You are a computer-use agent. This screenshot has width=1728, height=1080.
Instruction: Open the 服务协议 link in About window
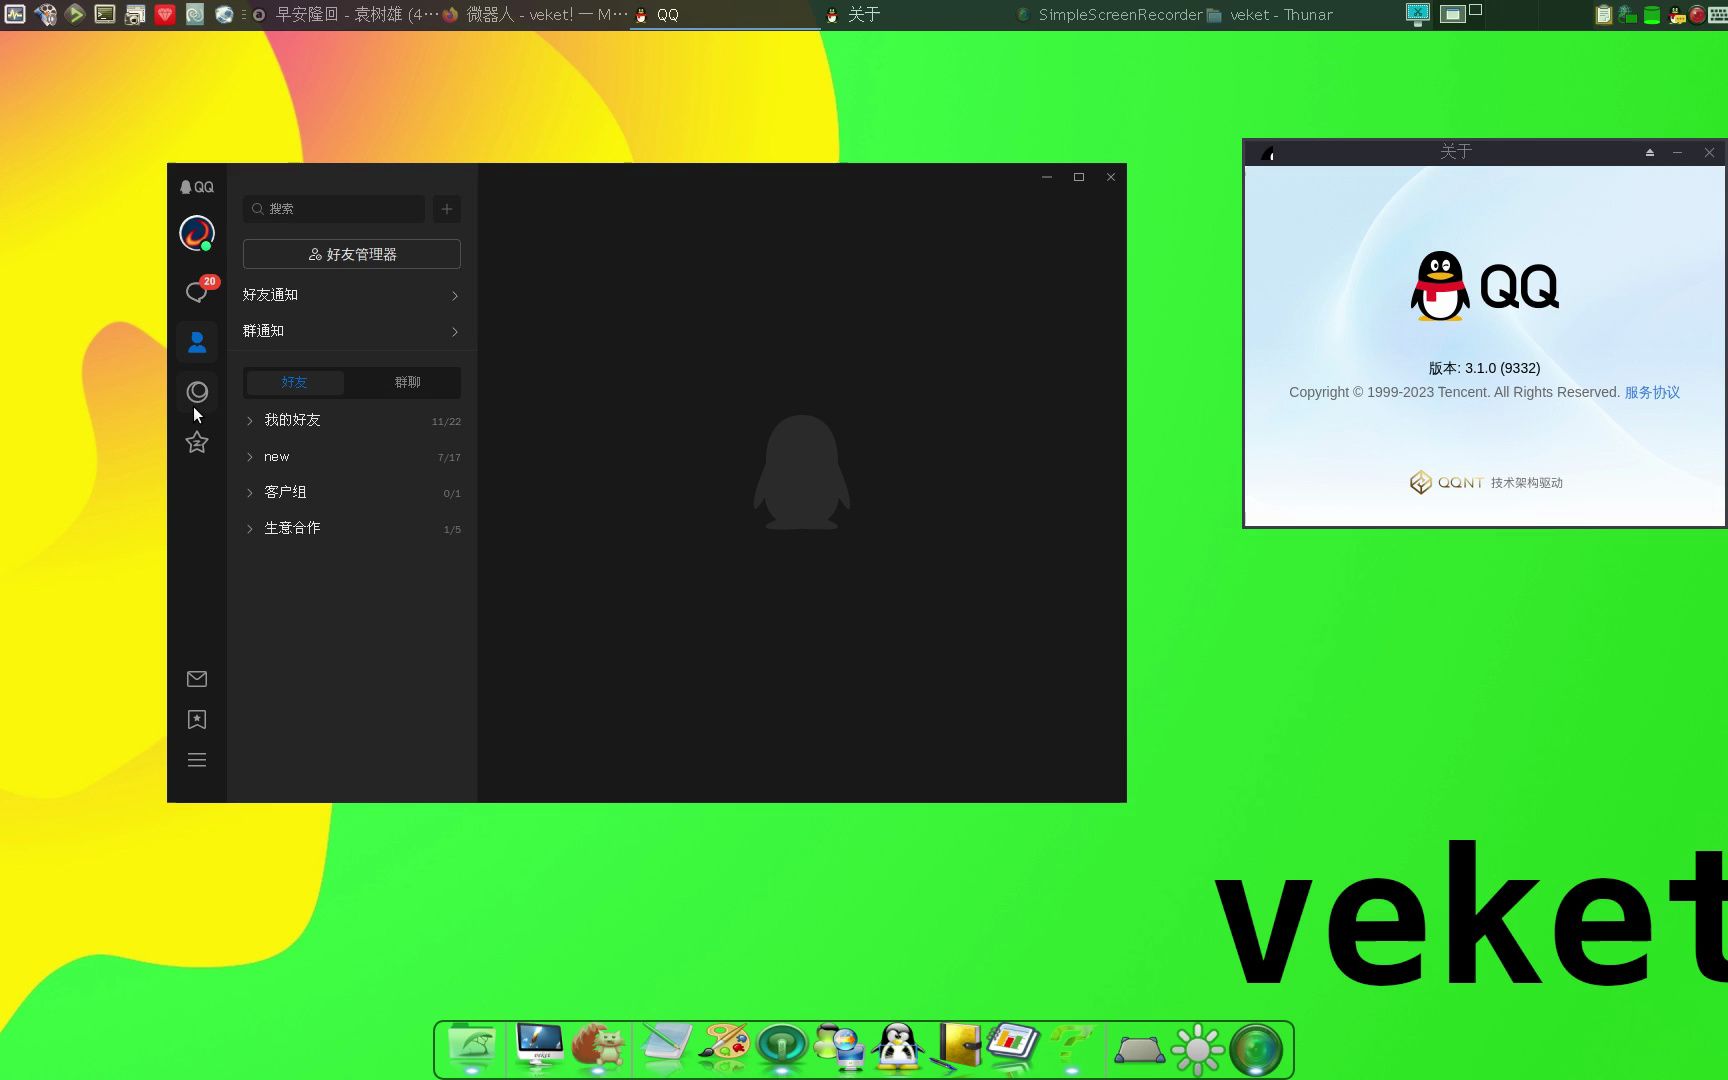tap(1652, 392)
